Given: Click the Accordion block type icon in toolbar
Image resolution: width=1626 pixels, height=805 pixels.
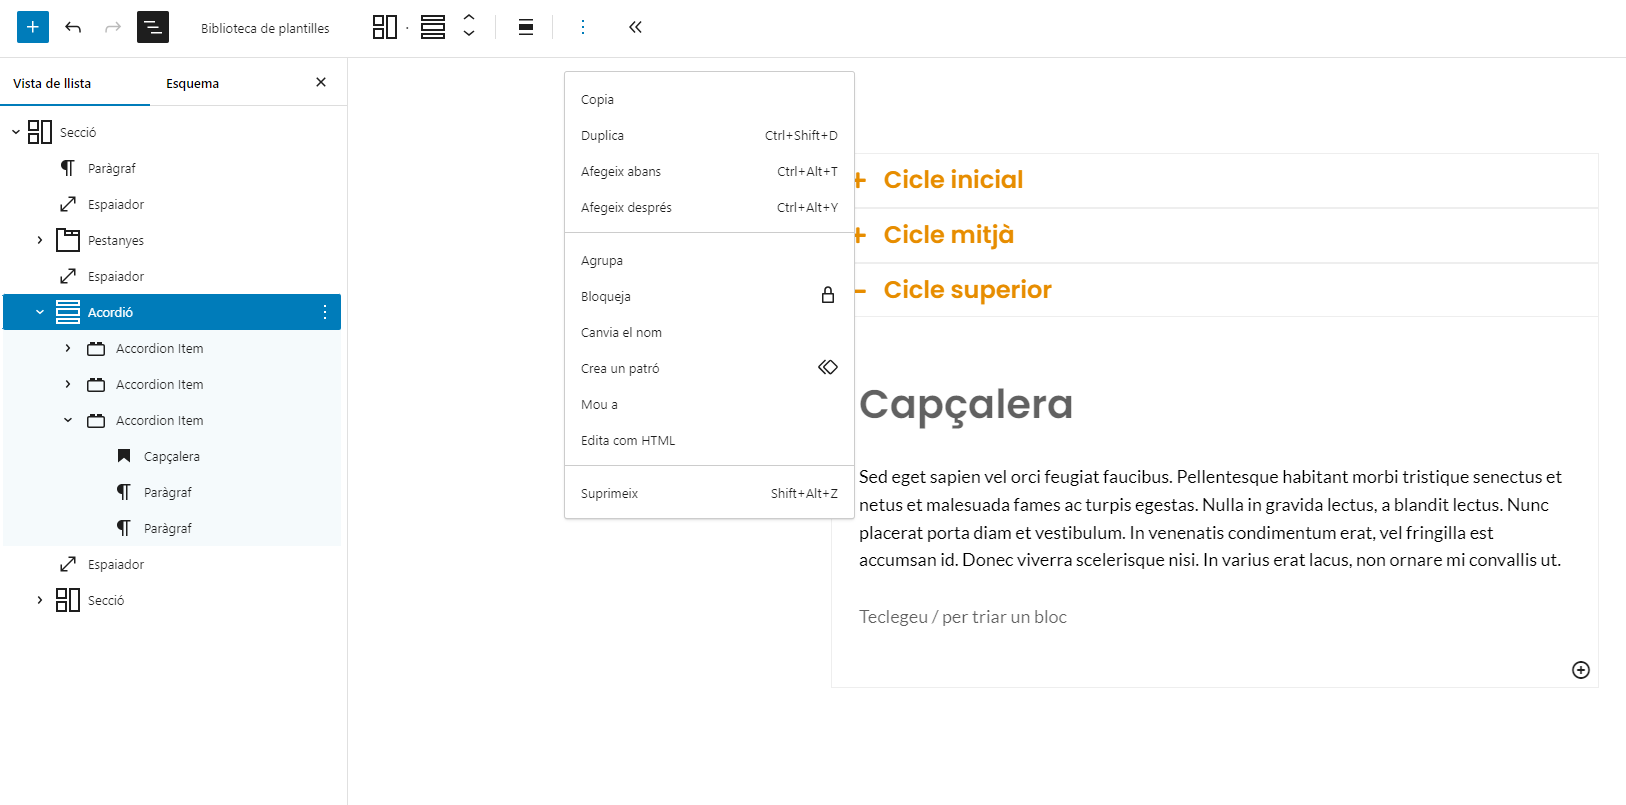Looking at the screenshot, I should [x=433, y=27].
